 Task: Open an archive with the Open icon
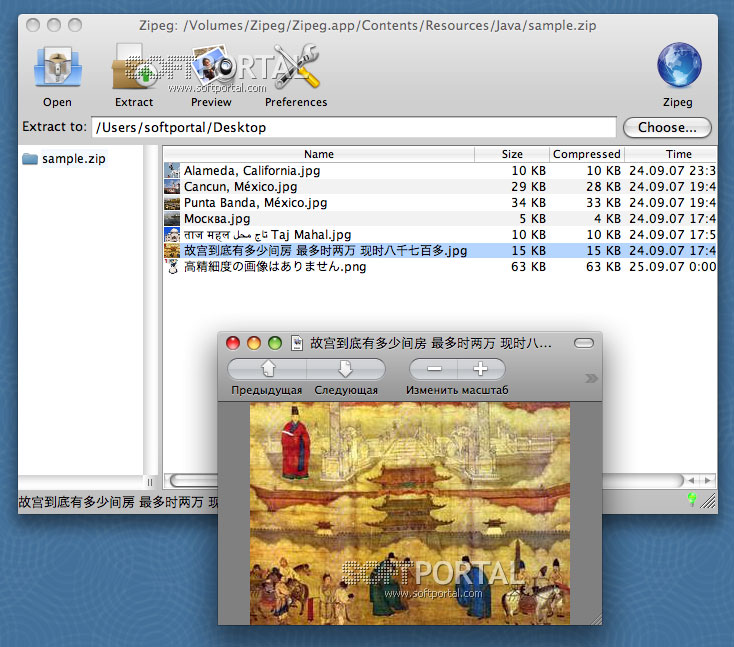(58, 67)
